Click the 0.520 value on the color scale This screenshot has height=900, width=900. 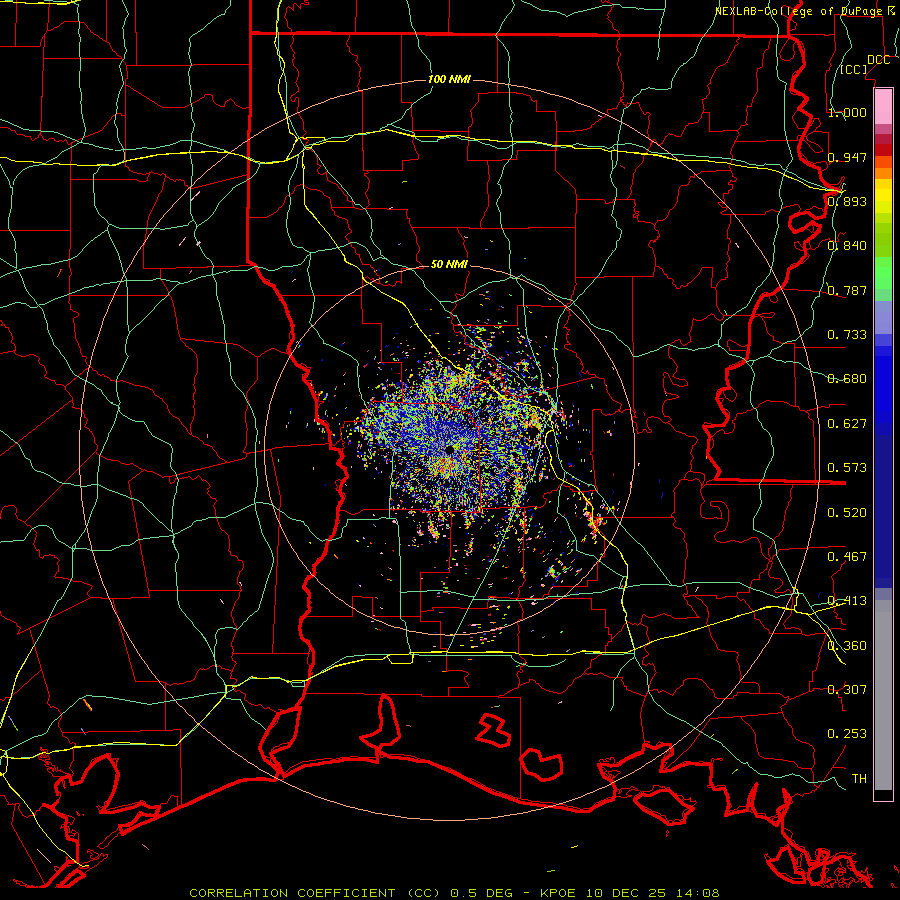pyautogui.click(x=847, y=513)
